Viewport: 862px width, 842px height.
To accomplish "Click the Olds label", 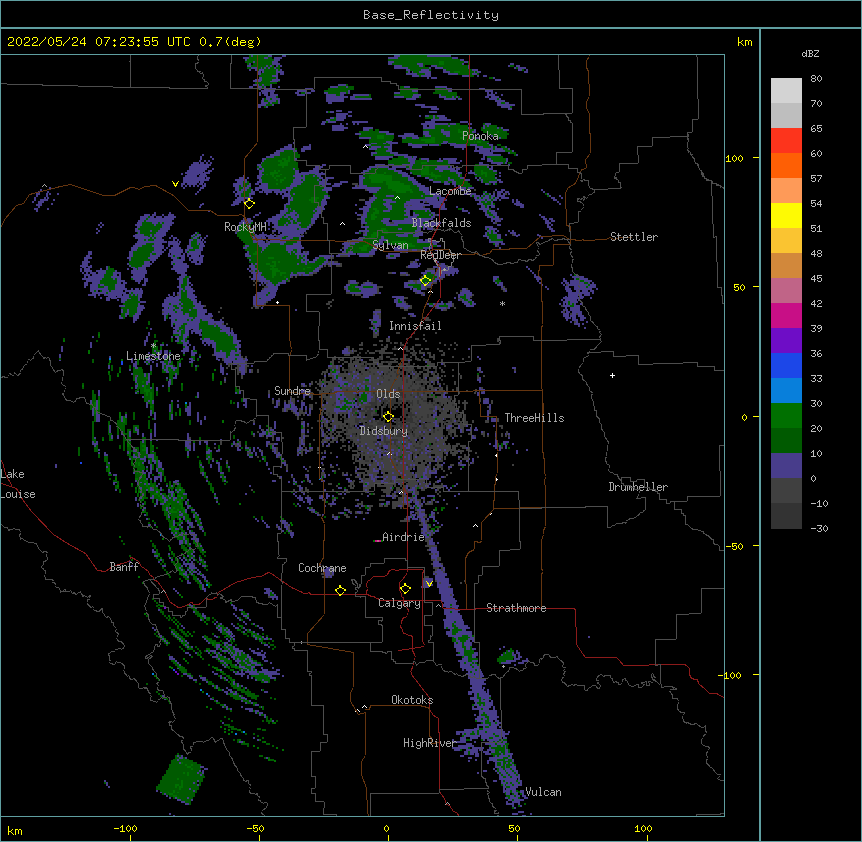I will point(388,394).
